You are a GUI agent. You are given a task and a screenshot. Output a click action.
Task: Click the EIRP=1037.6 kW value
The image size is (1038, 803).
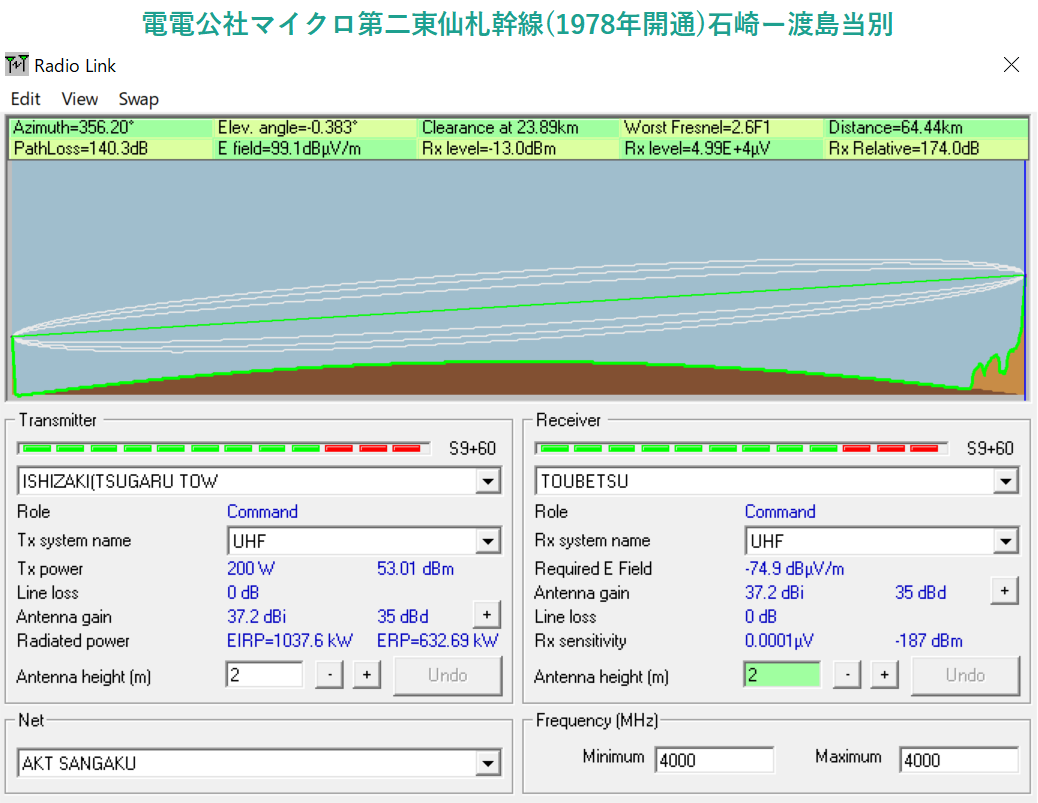pos(290,641)
